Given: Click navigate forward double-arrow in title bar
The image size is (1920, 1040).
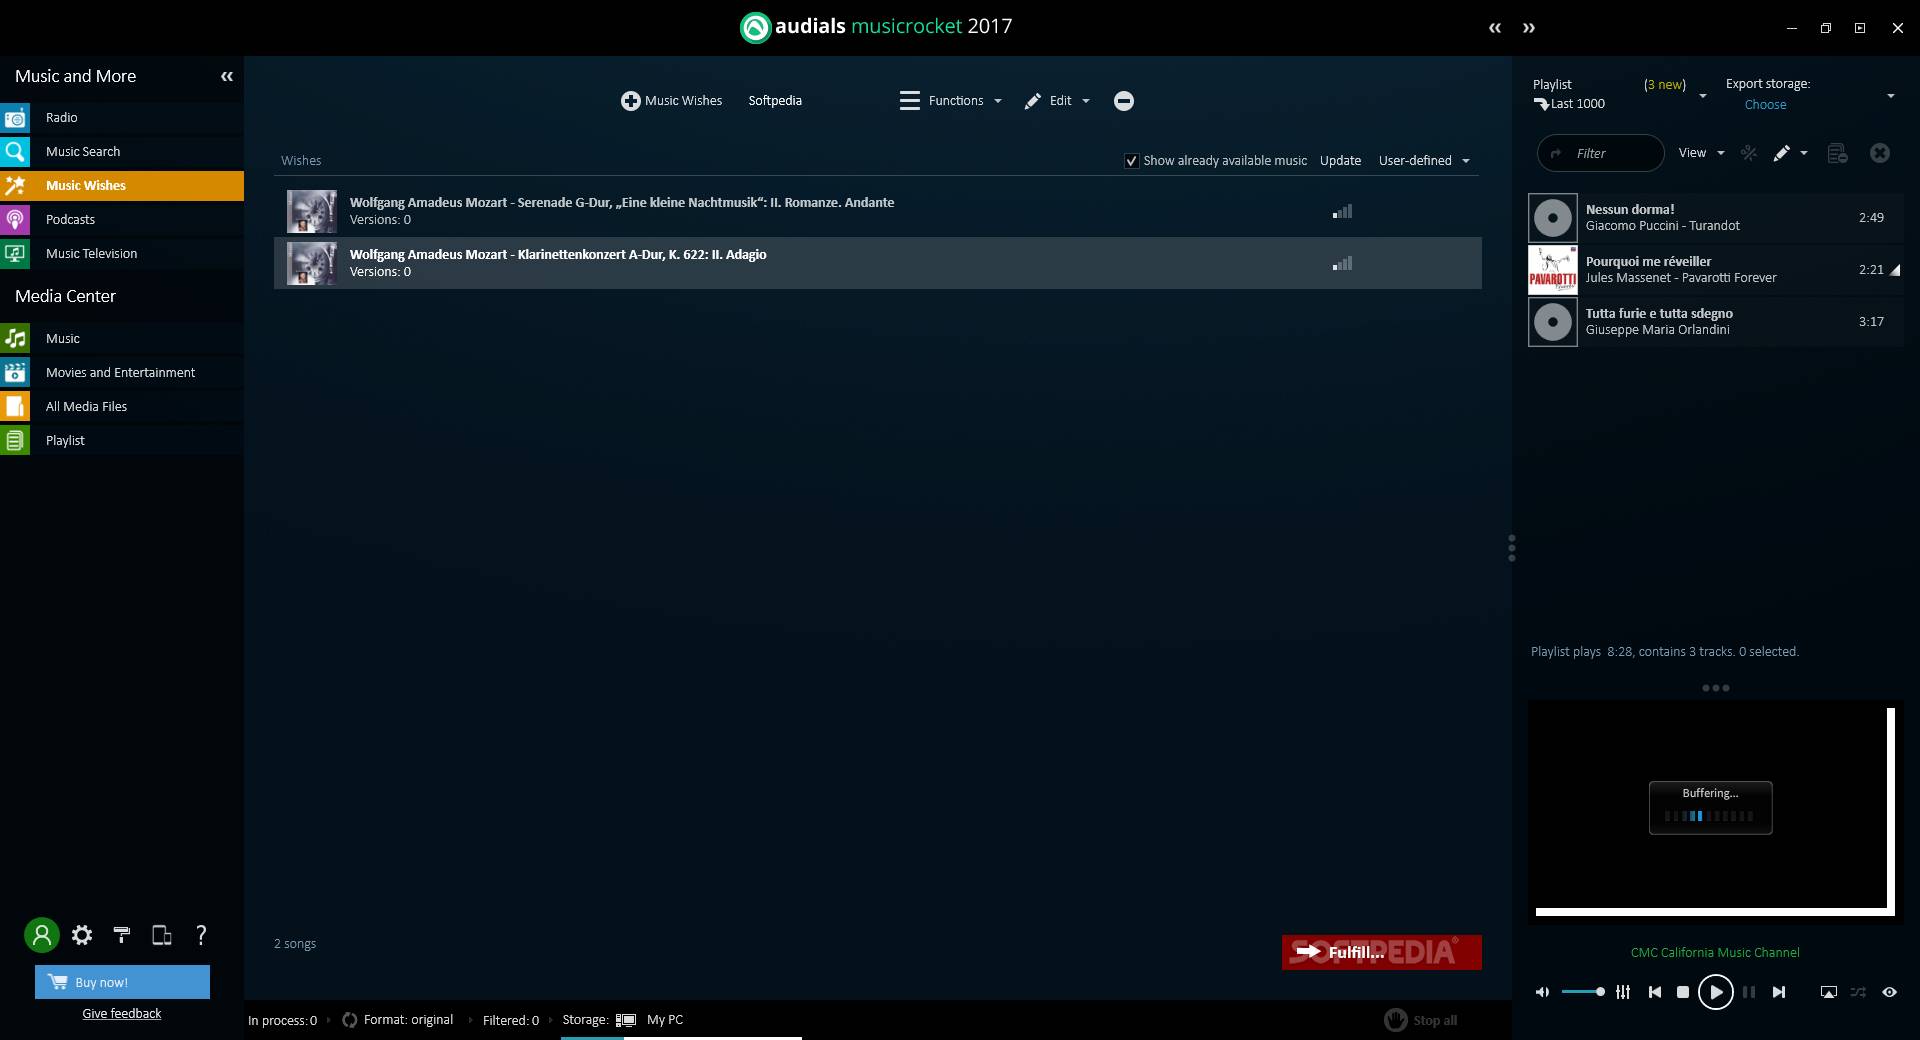Looking at the screenshot, I should 1529,28.
